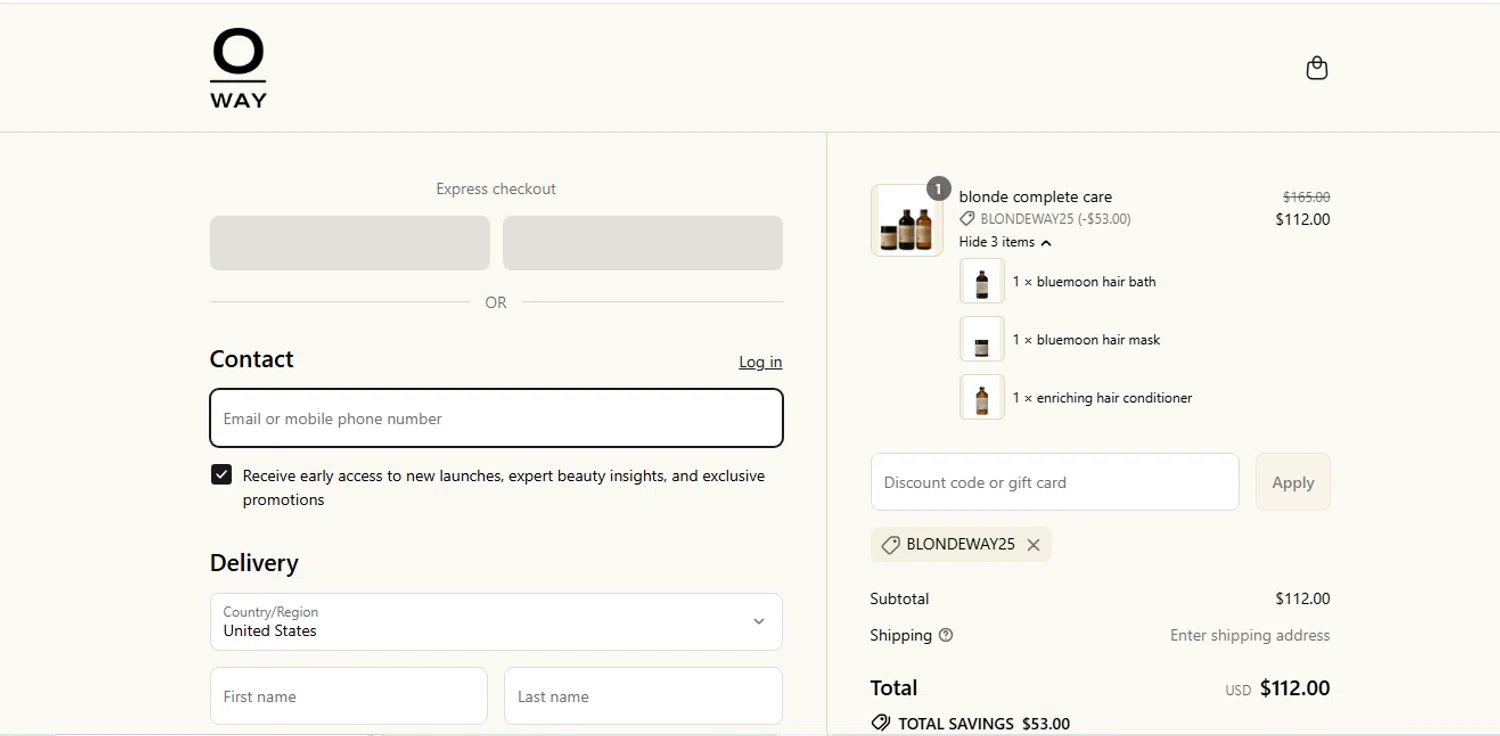Viewport: 1500px width, 736px height.
Task: Click the 'TOTAL SAVINGS $53.00' text
Action: click(984, 724)
